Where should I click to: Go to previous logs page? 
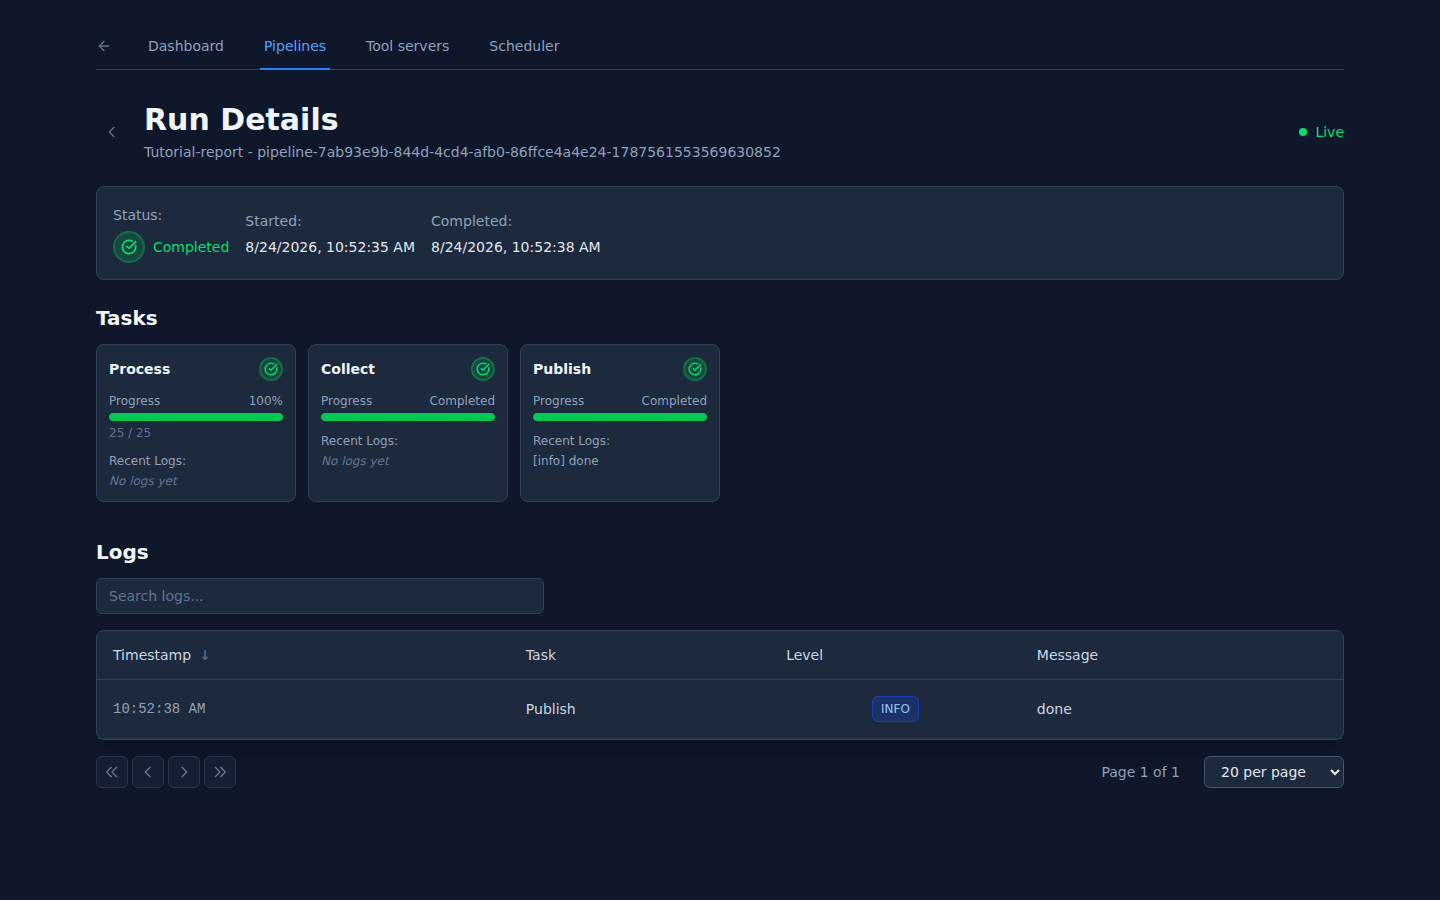148,772
